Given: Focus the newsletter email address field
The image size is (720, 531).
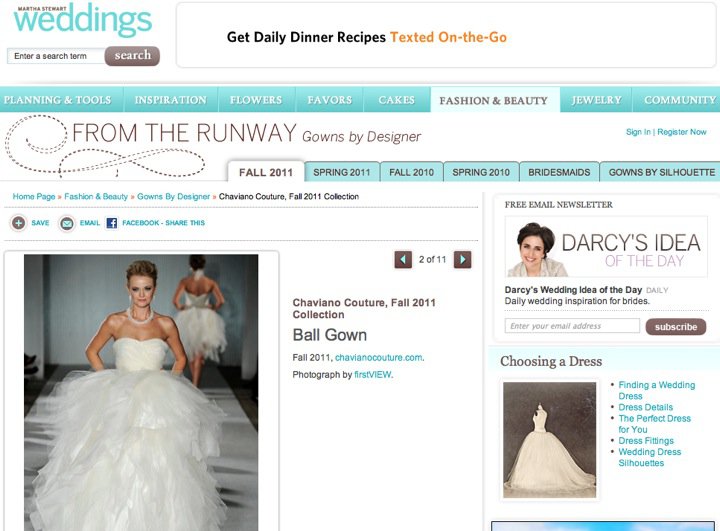Looking at the screenshot, I should [x=572, y=326].
